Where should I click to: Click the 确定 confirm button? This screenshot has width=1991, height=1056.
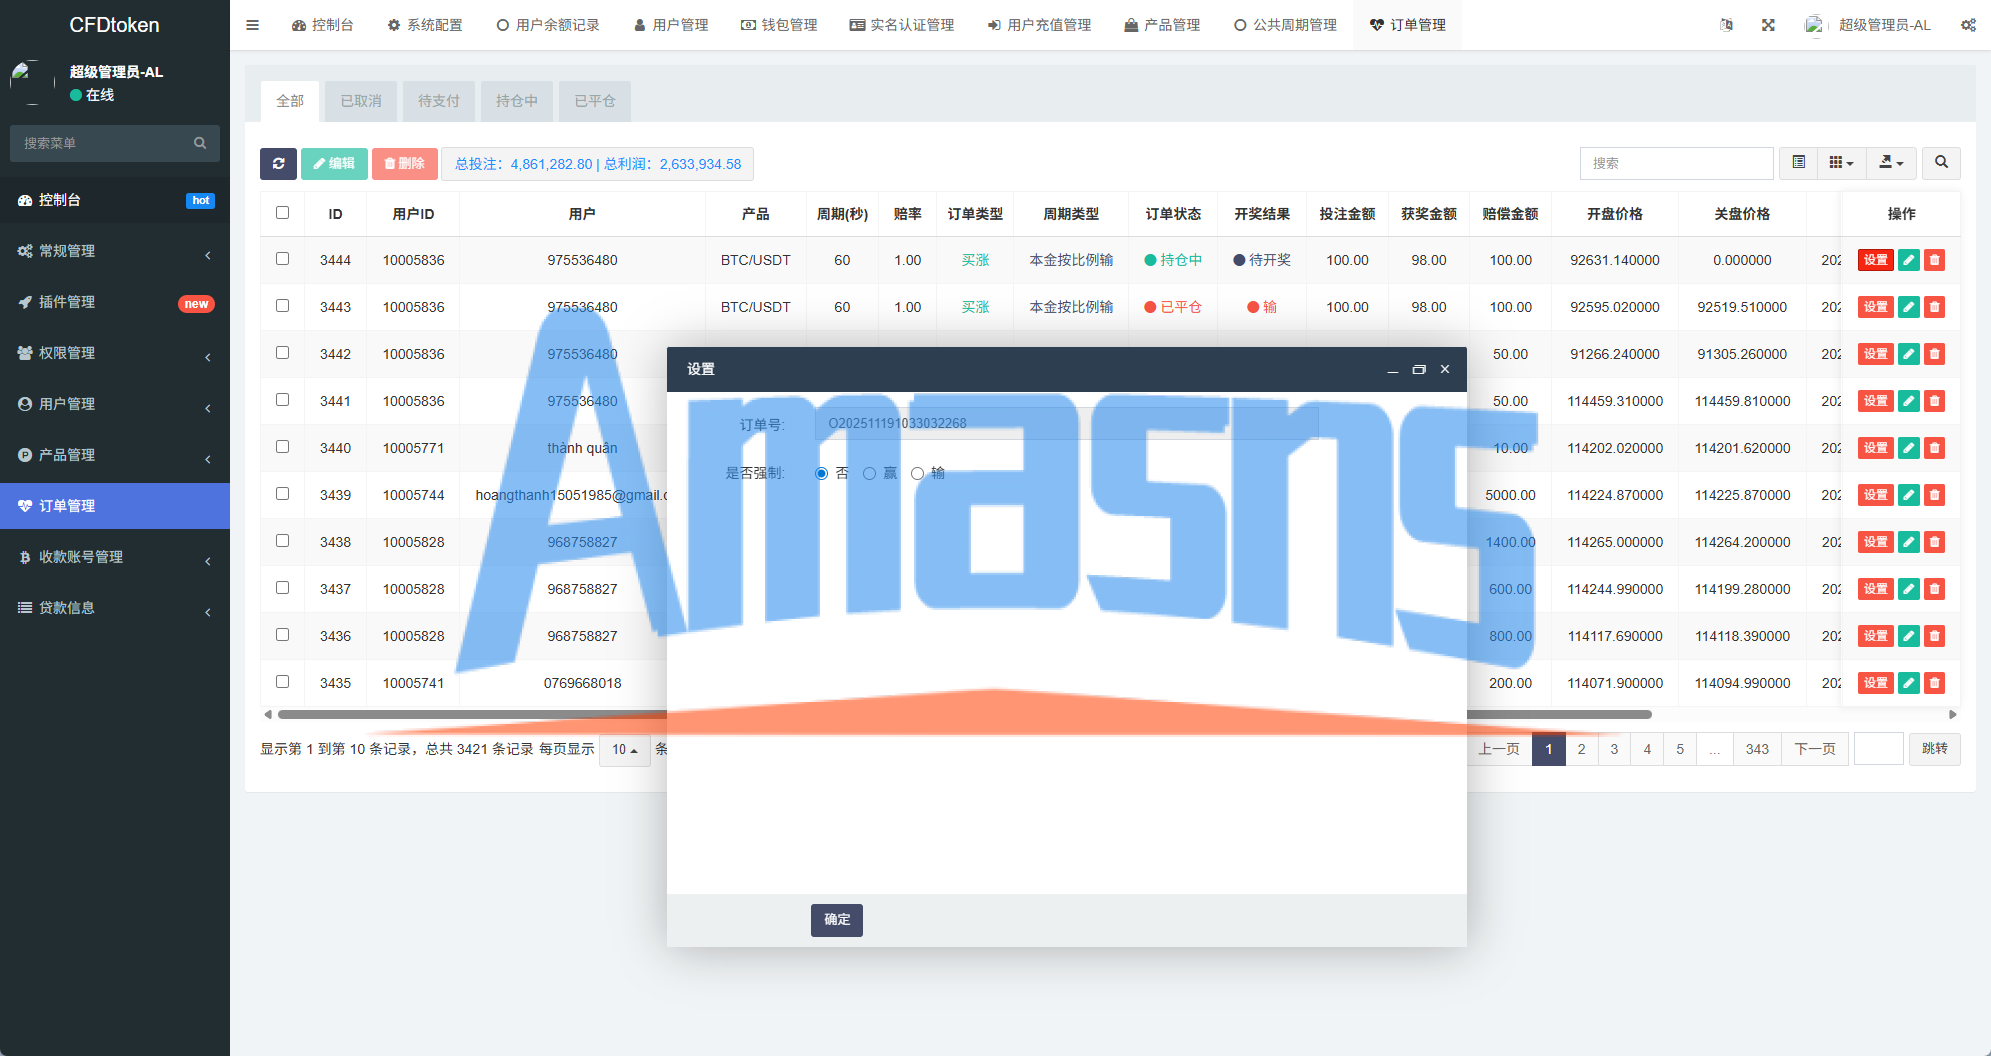pos(837,920)
